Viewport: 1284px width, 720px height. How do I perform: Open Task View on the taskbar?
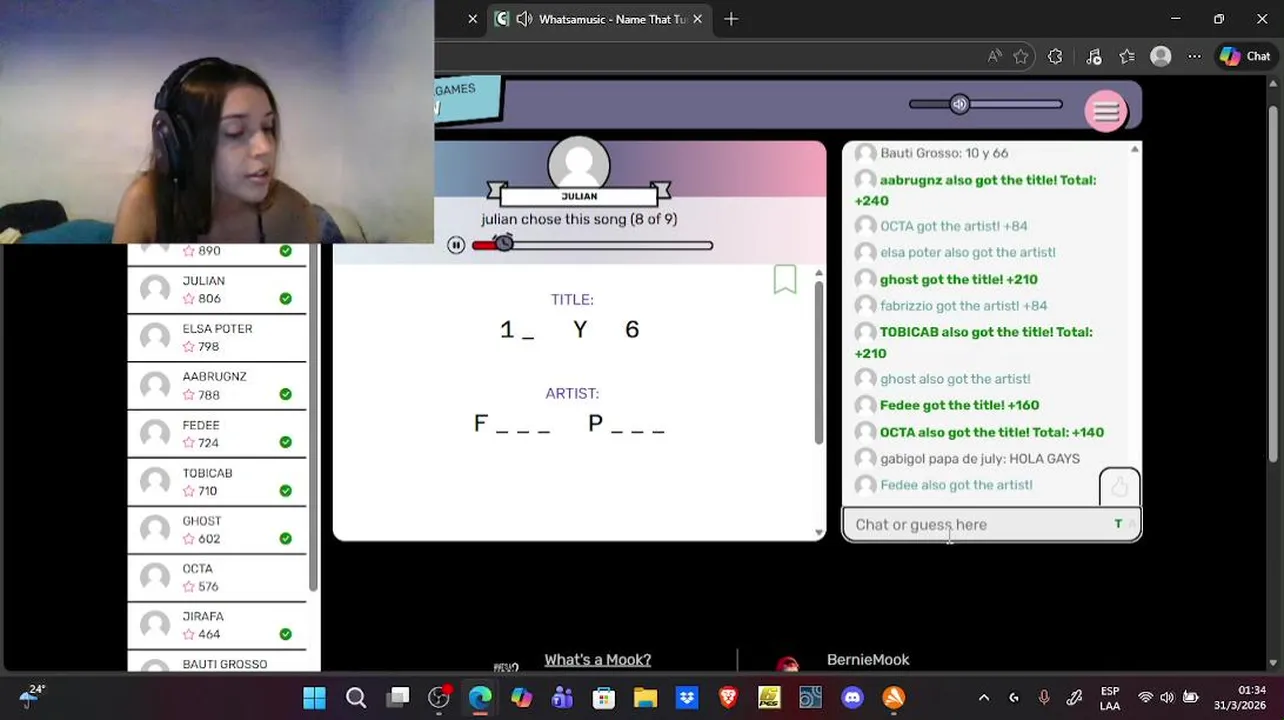click(398, 698)
